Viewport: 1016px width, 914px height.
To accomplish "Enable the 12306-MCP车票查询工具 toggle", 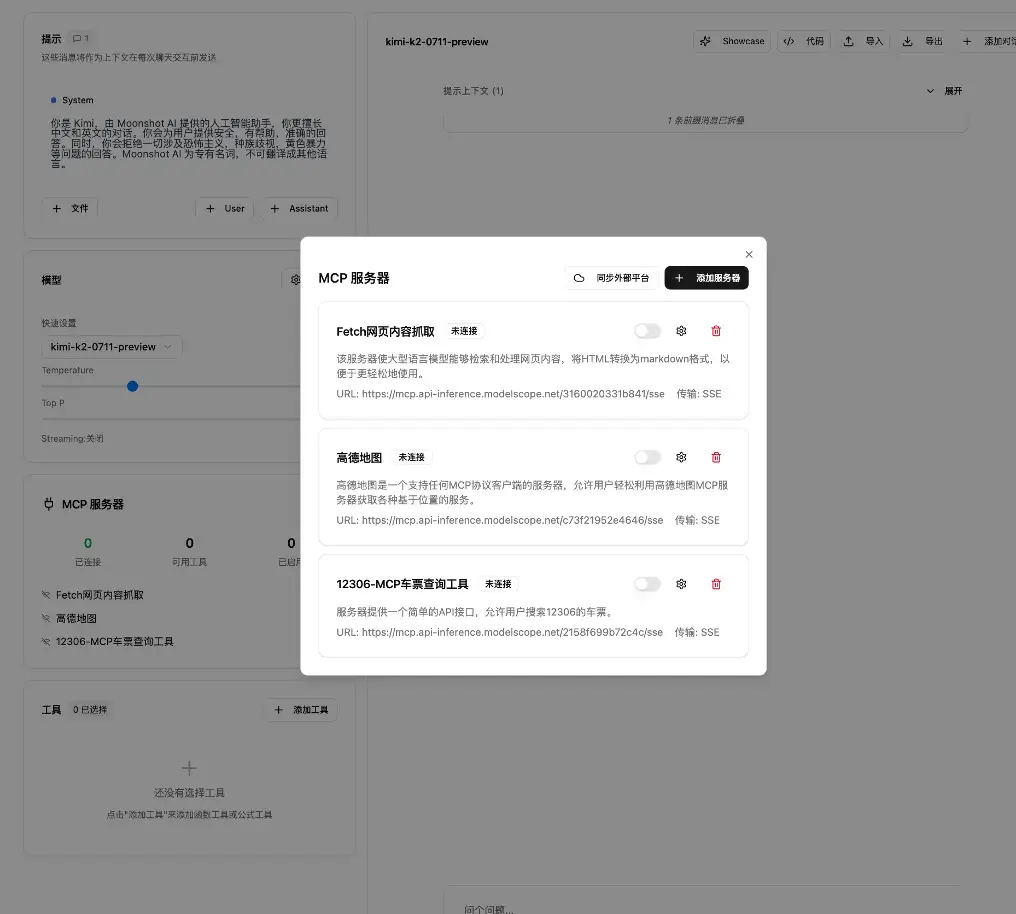I will pyautogui.click(x=646, y=583).
